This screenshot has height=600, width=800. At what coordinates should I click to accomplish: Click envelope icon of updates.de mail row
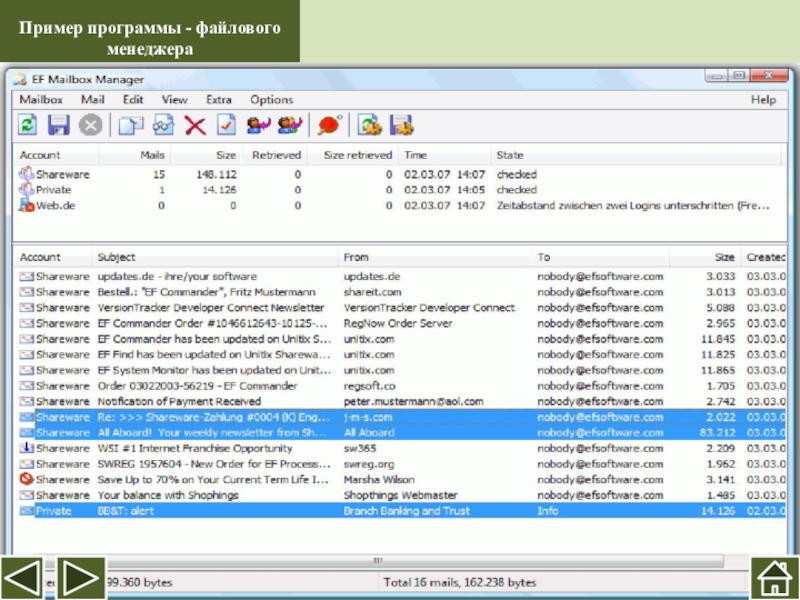[27, 277]
